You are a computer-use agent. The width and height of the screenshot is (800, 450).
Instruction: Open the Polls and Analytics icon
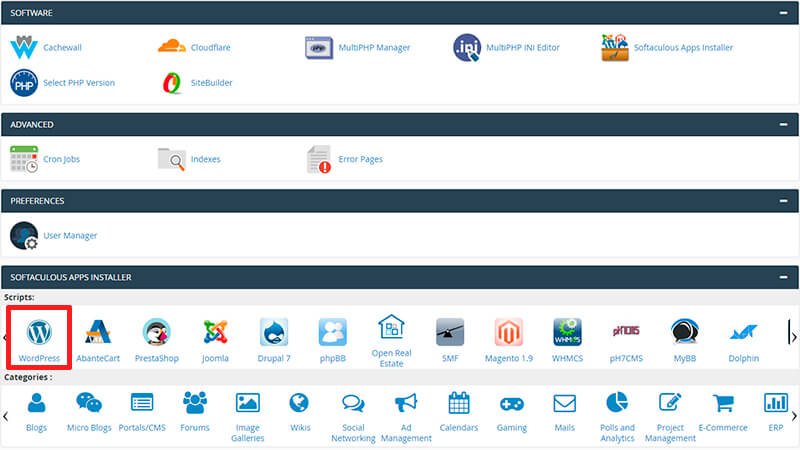coord(617,402)
